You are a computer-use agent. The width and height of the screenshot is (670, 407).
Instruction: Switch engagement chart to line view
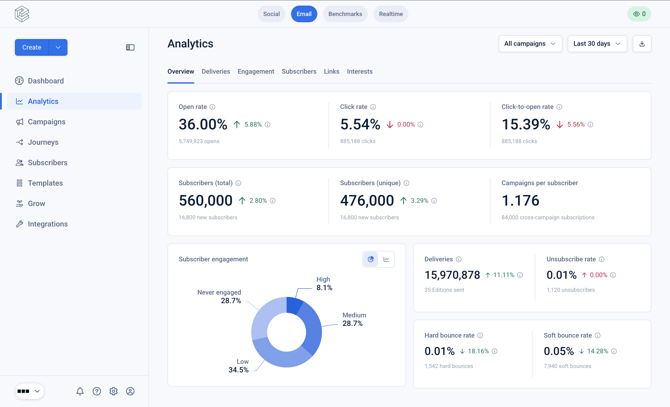[x=386, y=259]
